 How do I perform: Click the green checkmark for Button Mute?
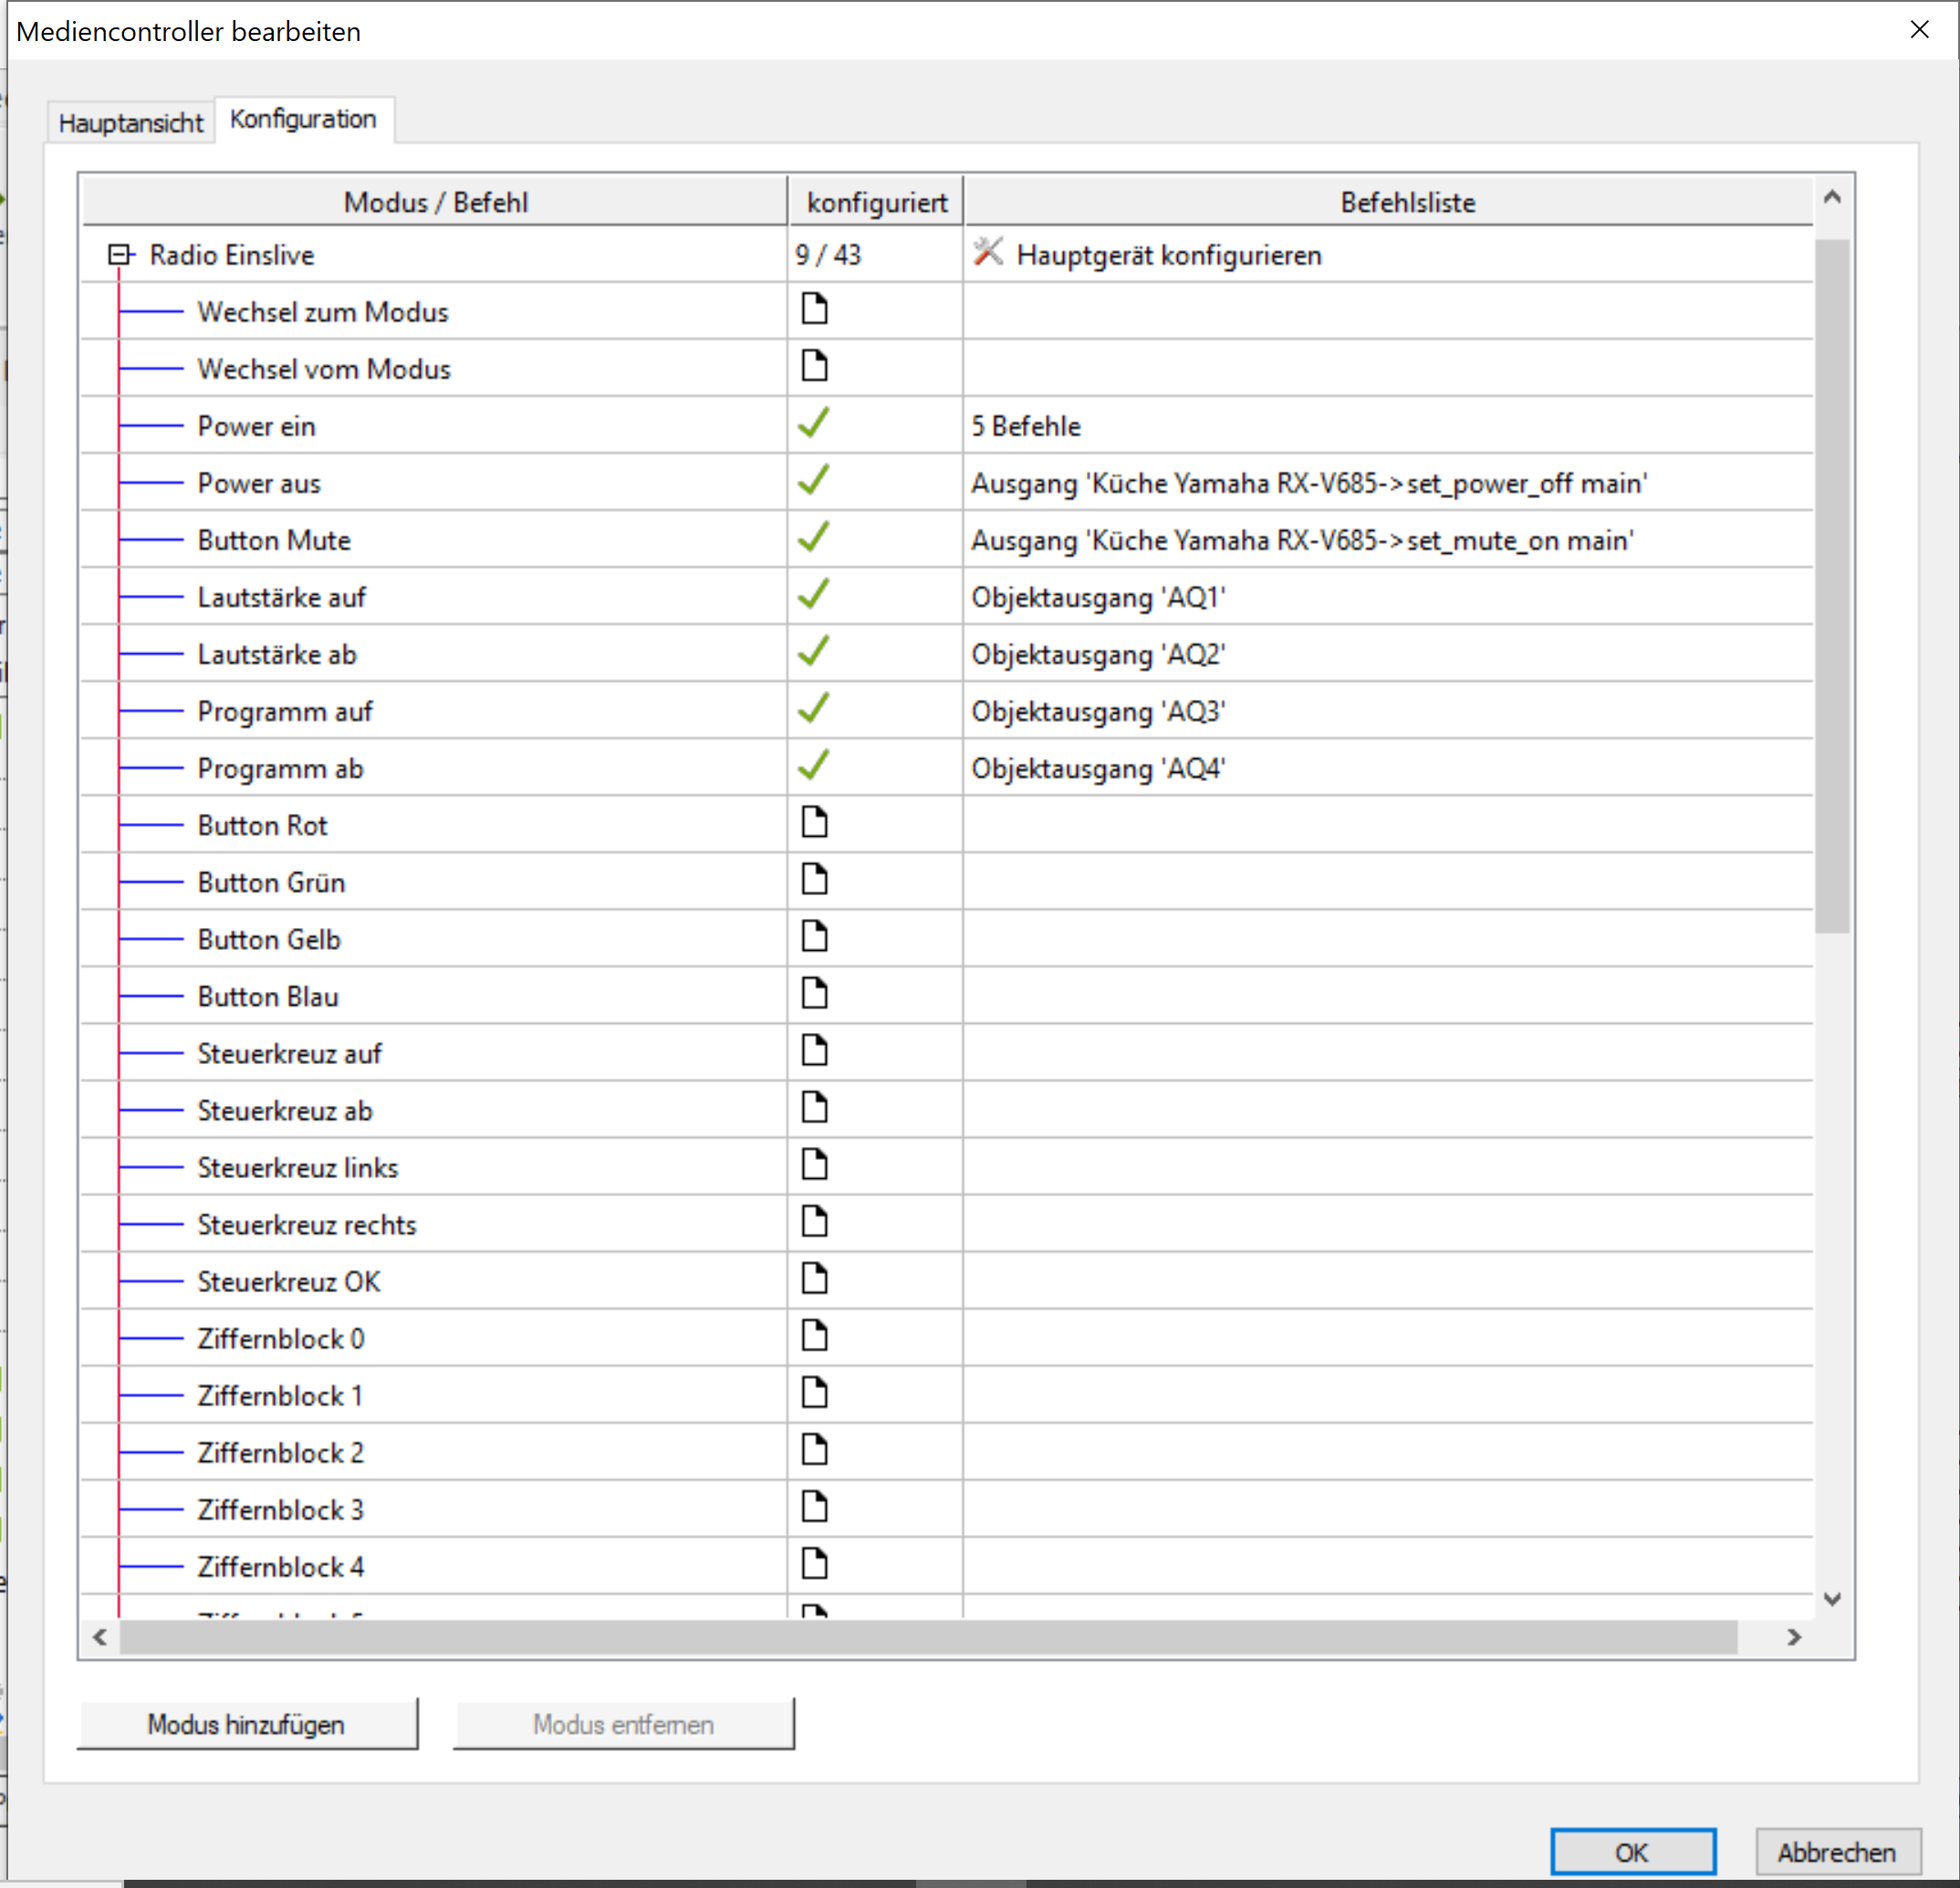pyautogui.click(x=814, y=538)
